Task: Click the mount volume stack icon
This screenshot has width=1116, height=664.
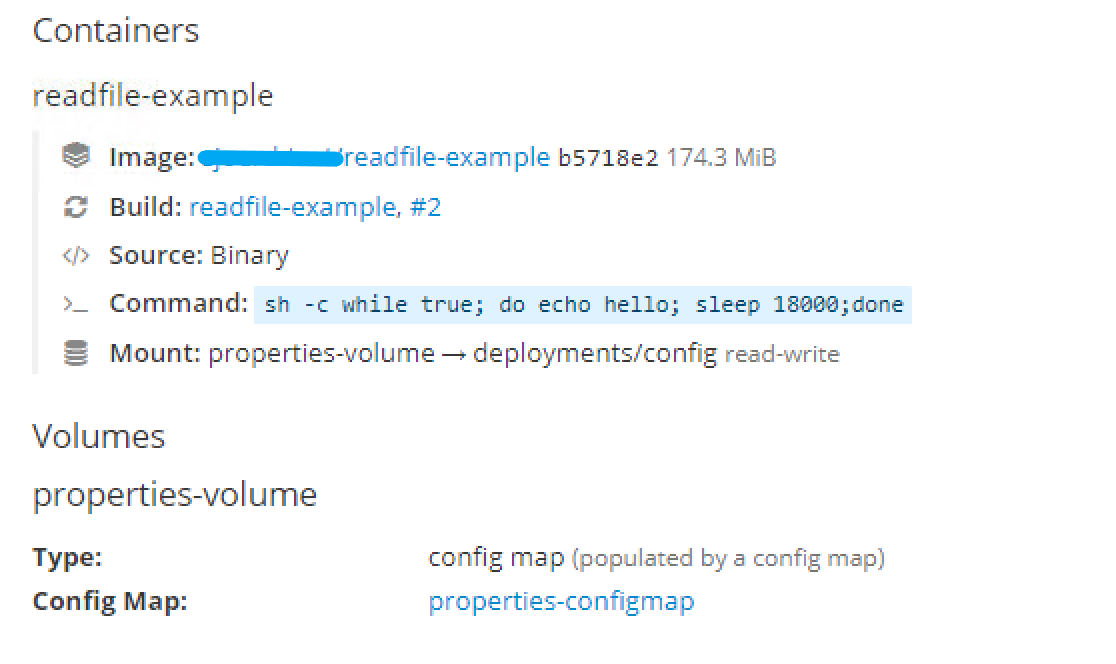Action: (x=78, y=352)
